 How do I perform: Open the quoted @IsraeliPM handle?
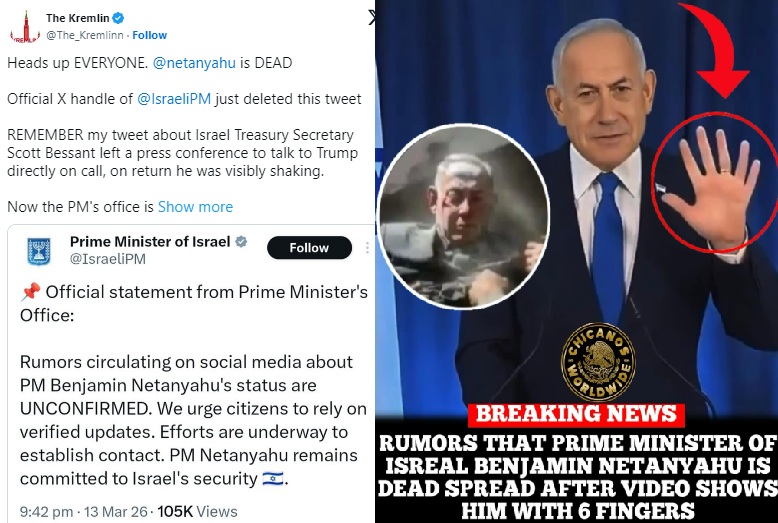108,259
